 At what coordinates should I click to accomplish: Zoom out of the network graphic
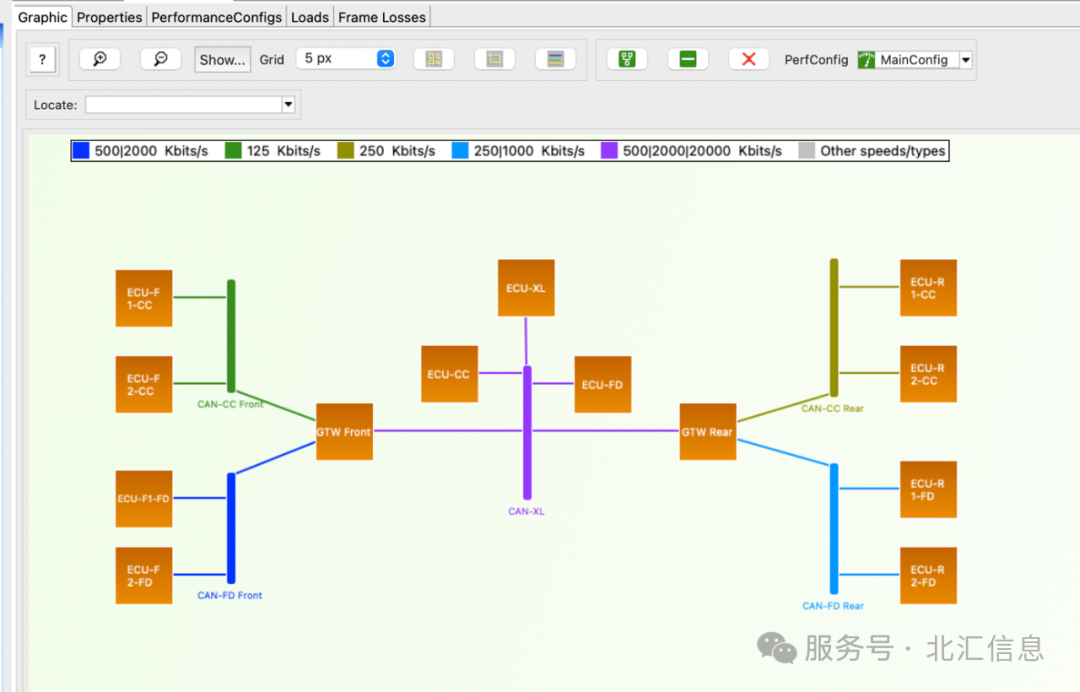pos(160,59)
